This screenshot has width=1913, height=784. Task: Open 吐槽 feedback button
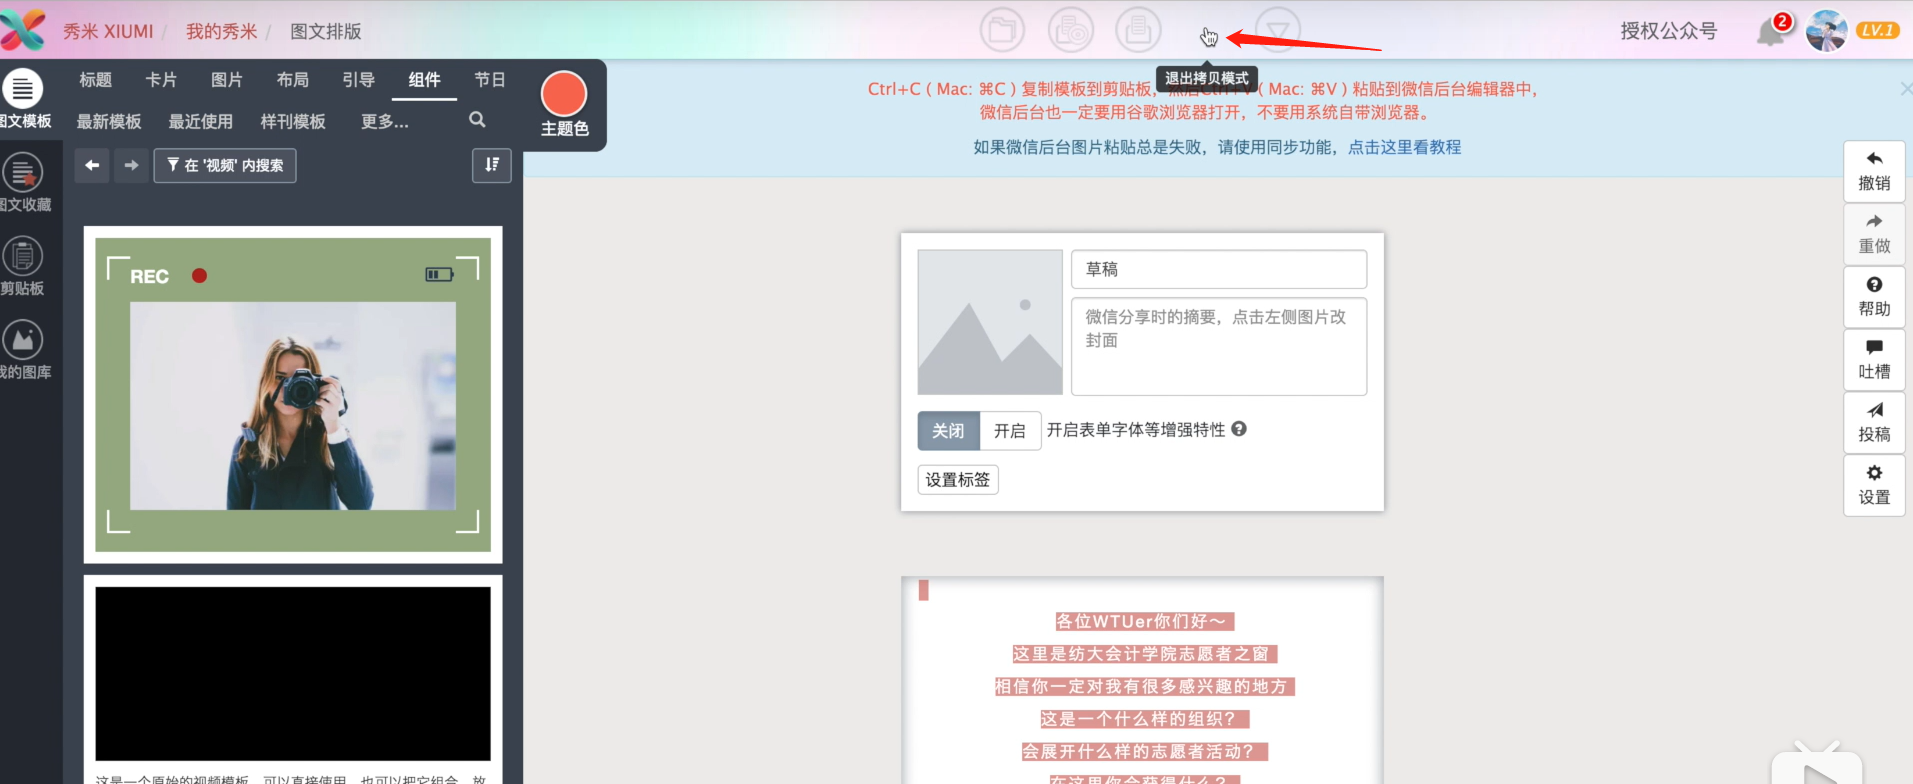[1874, 360]
